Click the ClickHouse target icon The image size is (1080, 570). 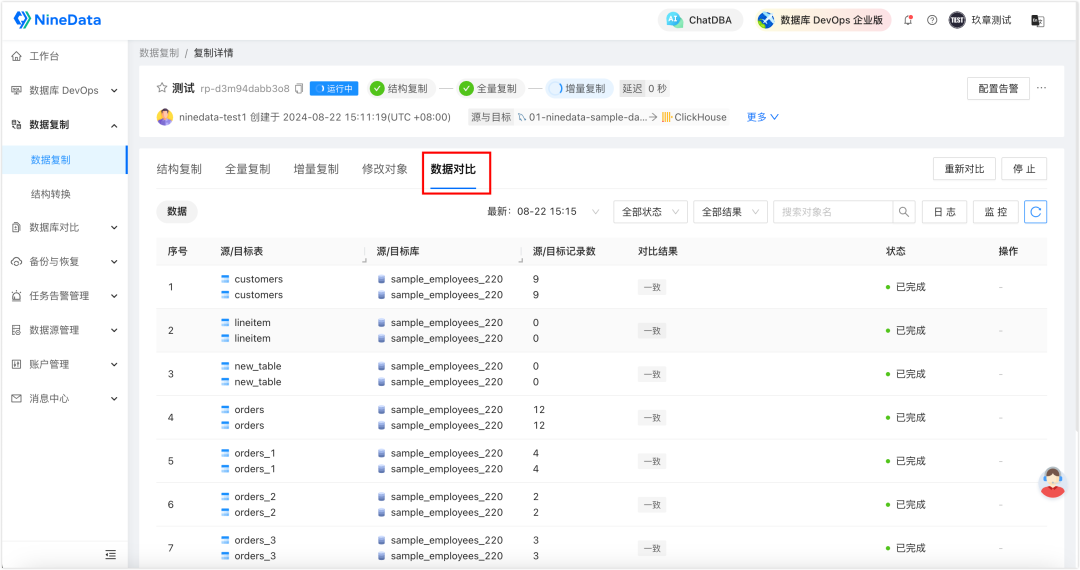click(x=666, y=117)
